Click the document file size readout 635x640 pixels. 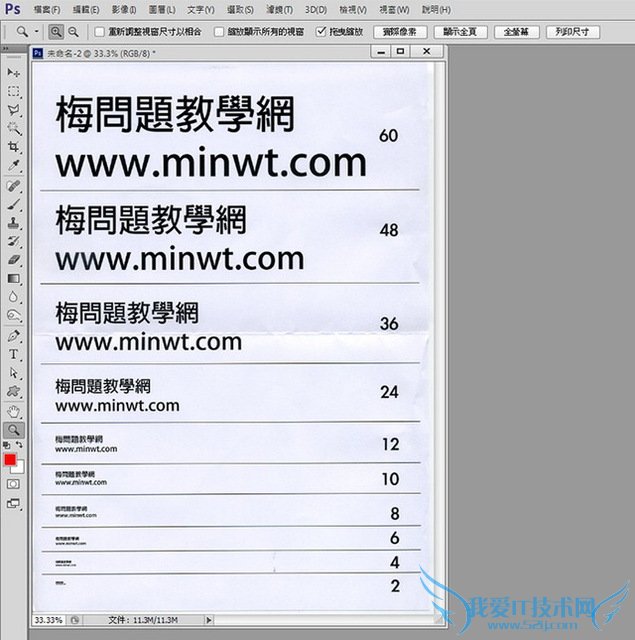pyautogui.click(x=143, y=620)
